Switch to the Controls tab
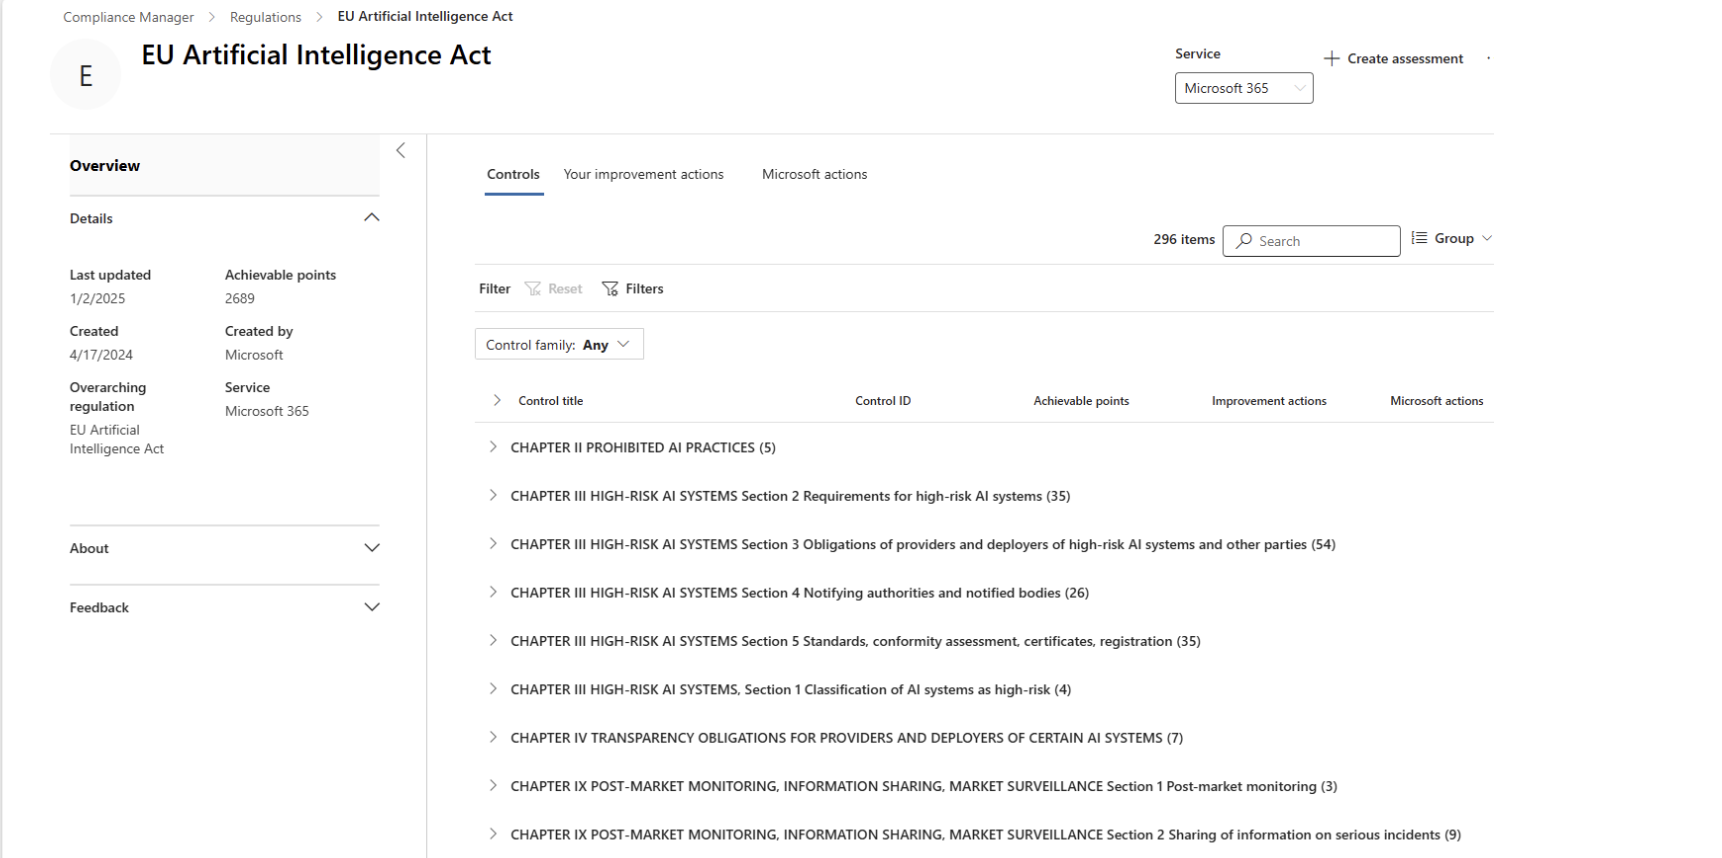The width and height of the screenshot is (1722, 858). (513, 174)
